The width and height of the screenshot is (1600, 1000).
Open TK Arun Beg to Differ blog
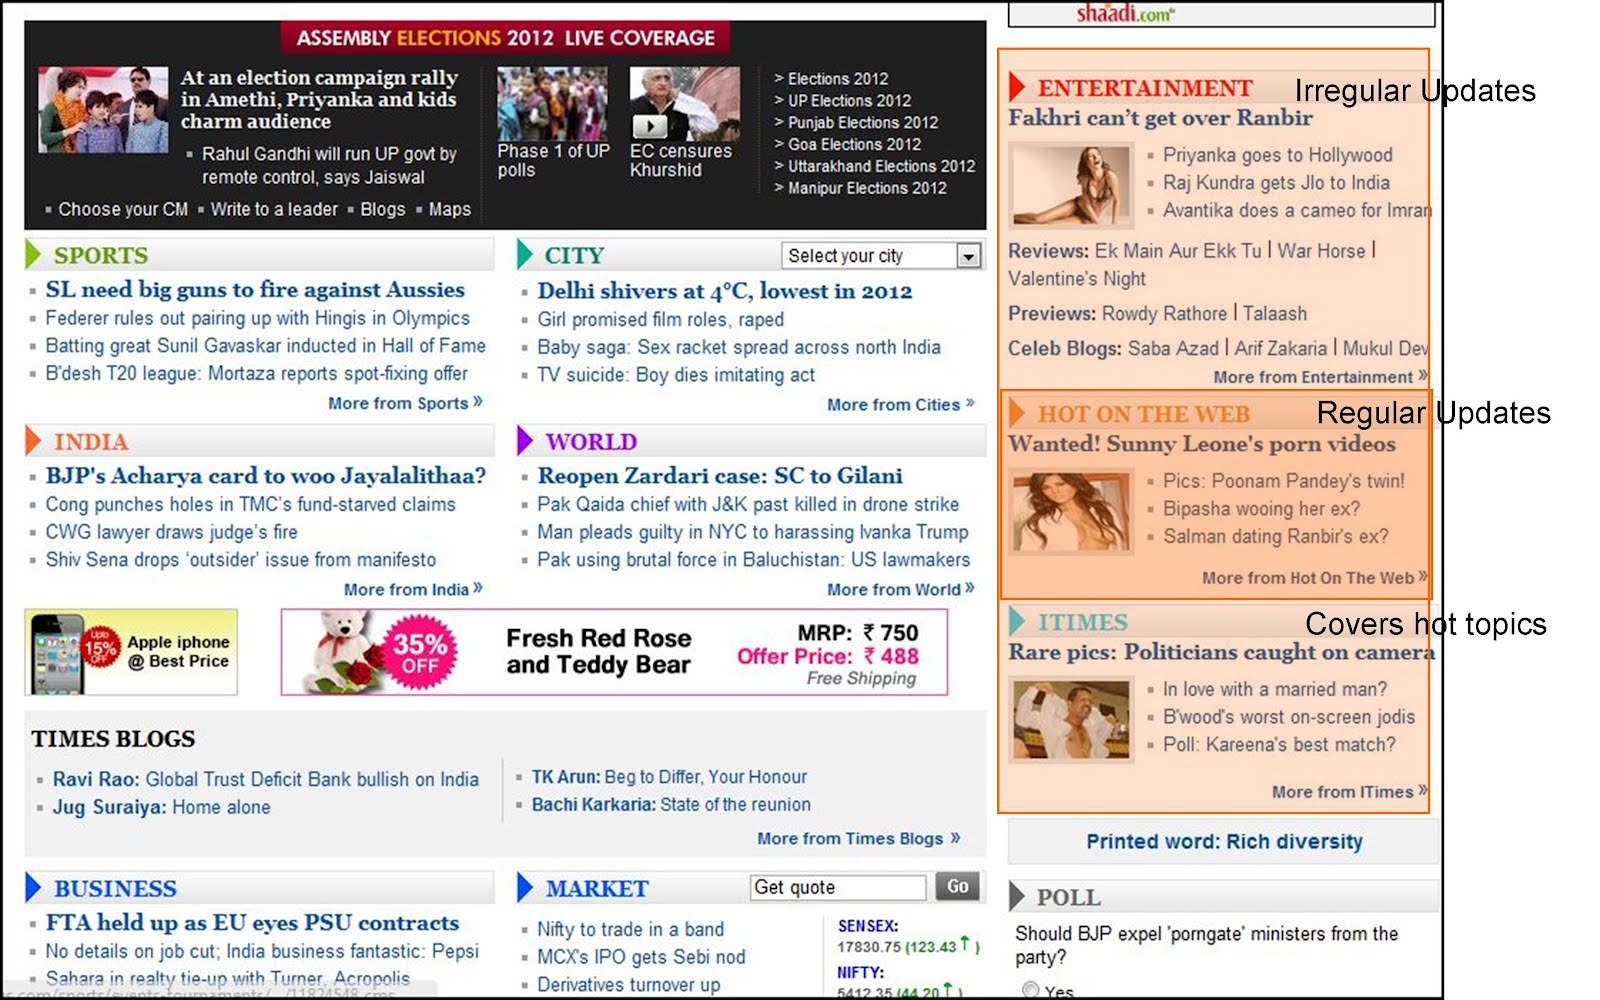pos(669,776)
